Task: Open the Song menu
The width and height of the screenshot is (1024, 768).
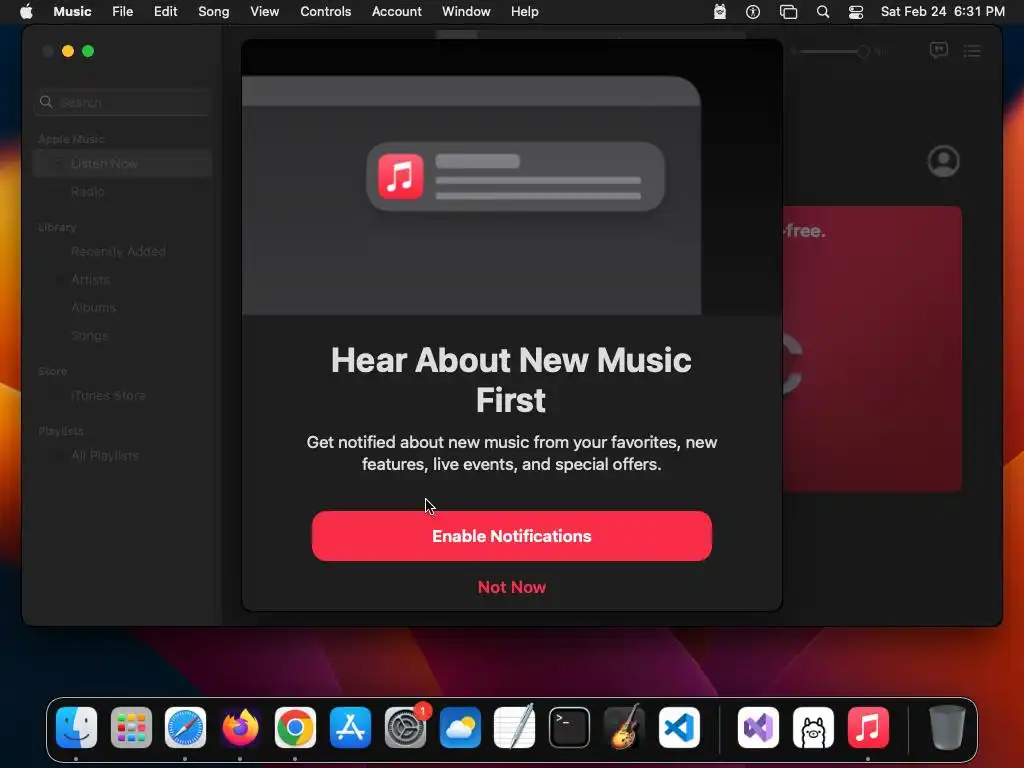Action: [x=214, y=12]
